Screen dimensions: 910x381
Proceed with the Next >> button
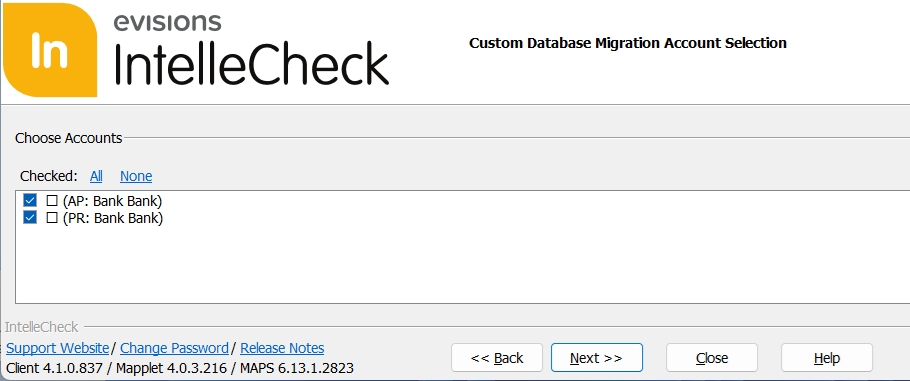pos(597,358)
